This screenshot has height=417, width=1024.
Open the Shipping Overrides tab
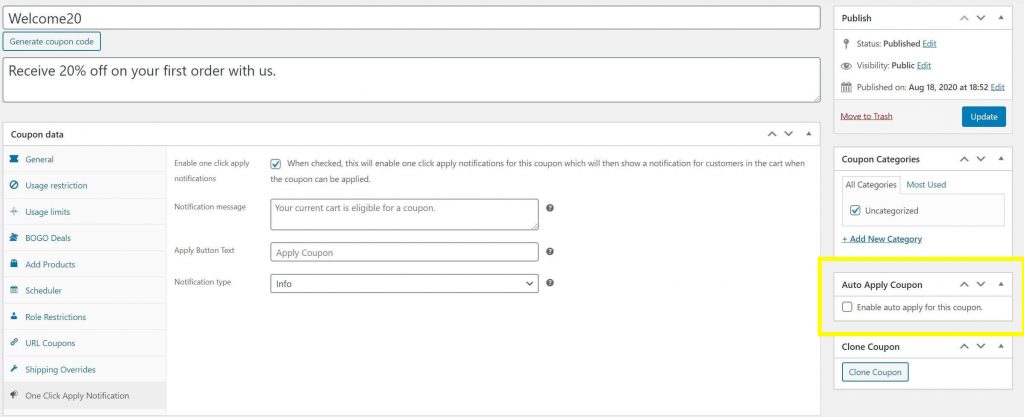(x=84, y=369)
